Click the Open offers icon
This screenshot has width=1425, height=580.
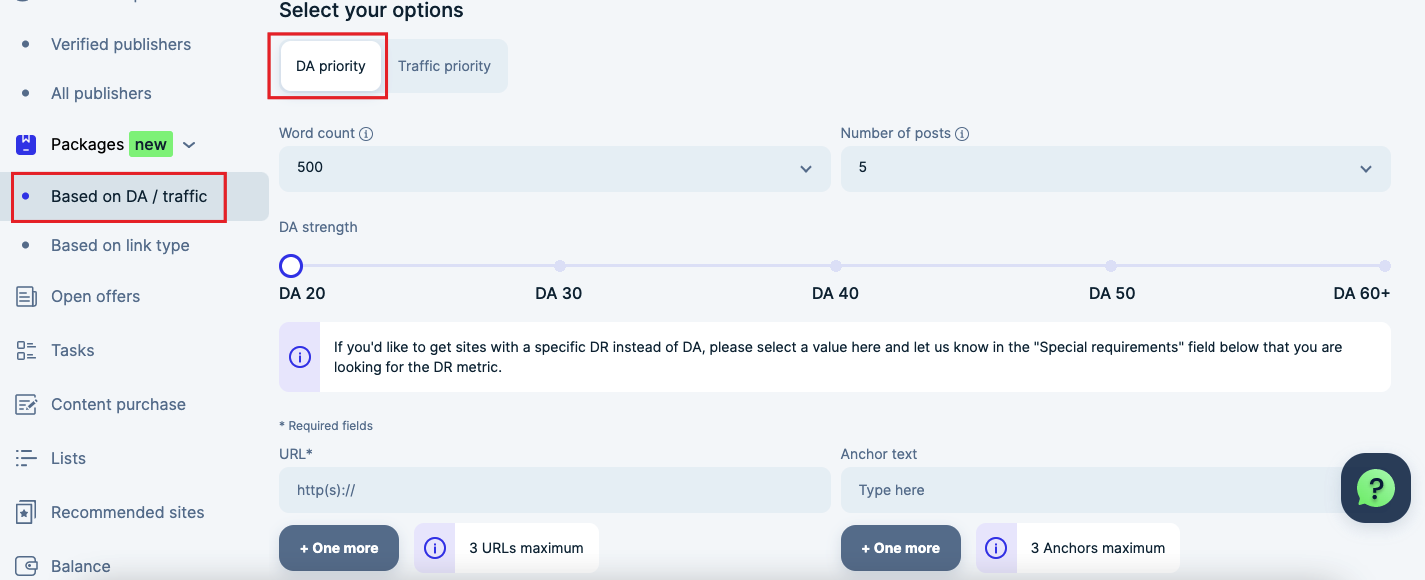[x=26, y=296]
